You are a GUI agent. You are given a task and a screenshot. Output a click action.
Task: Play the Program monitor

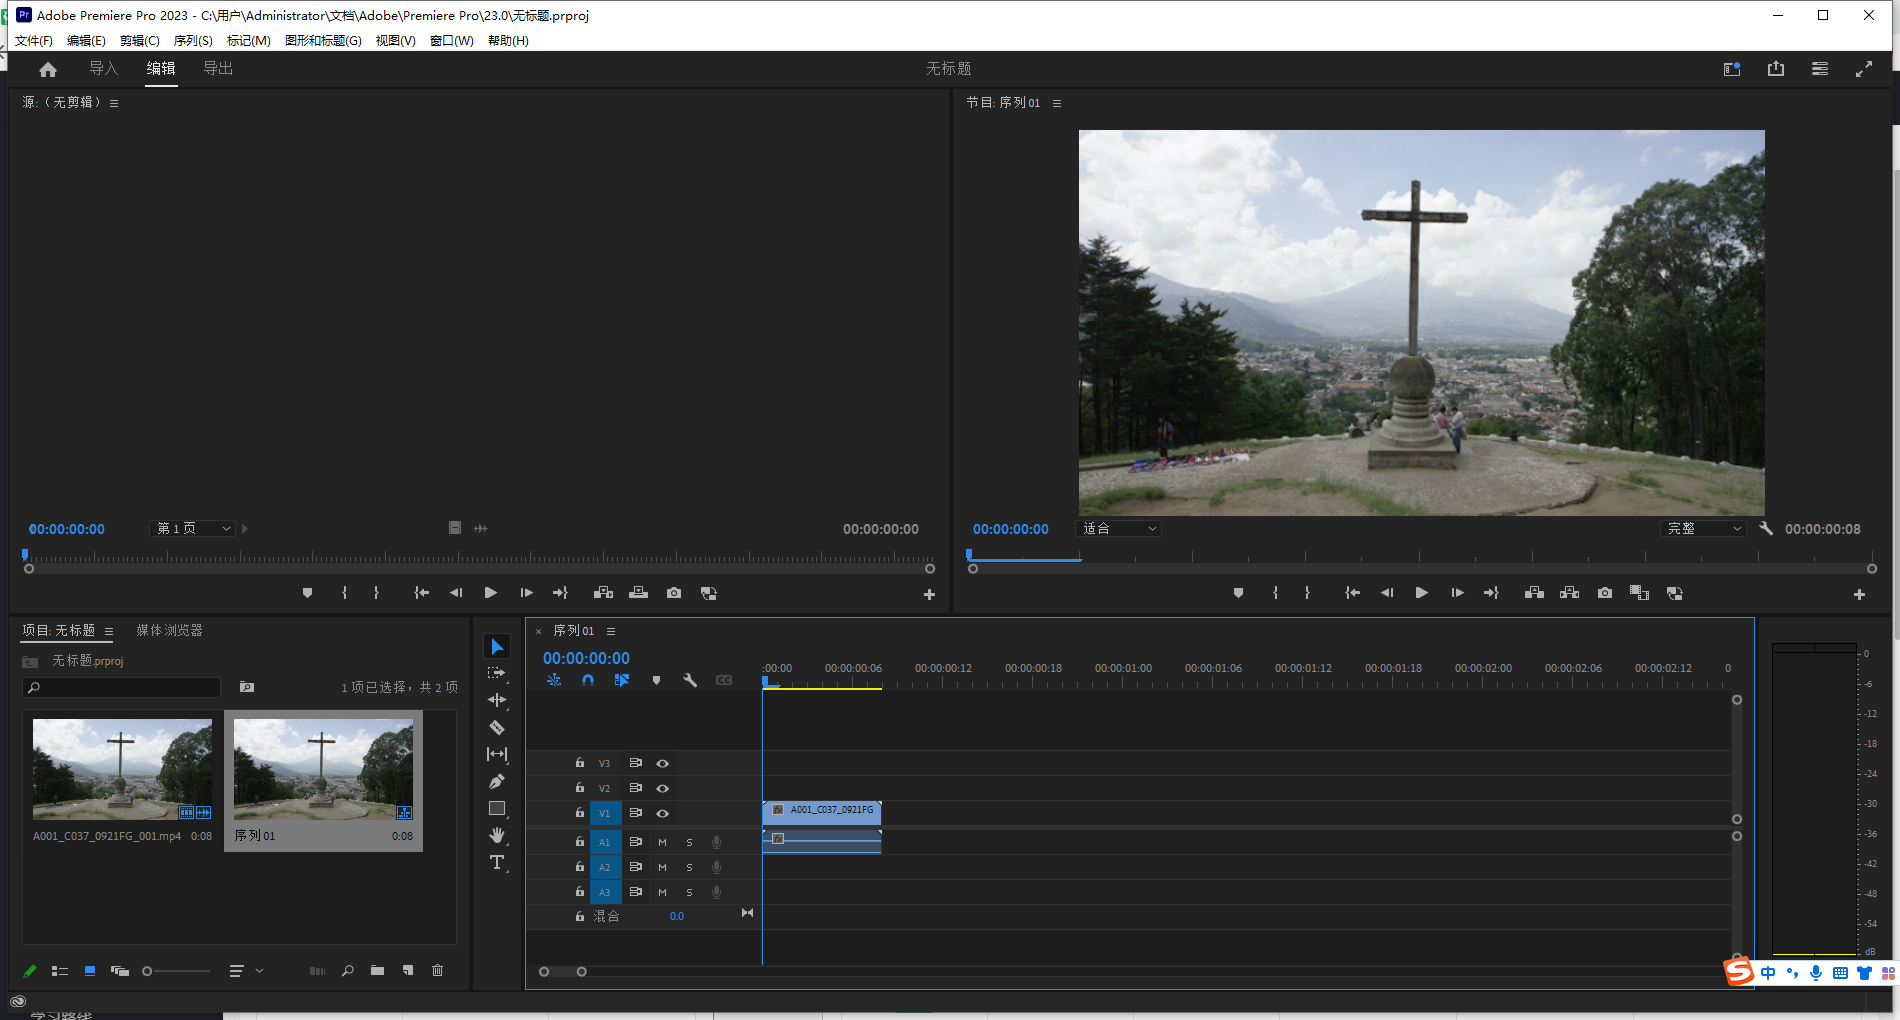(x=1421, y=593)
